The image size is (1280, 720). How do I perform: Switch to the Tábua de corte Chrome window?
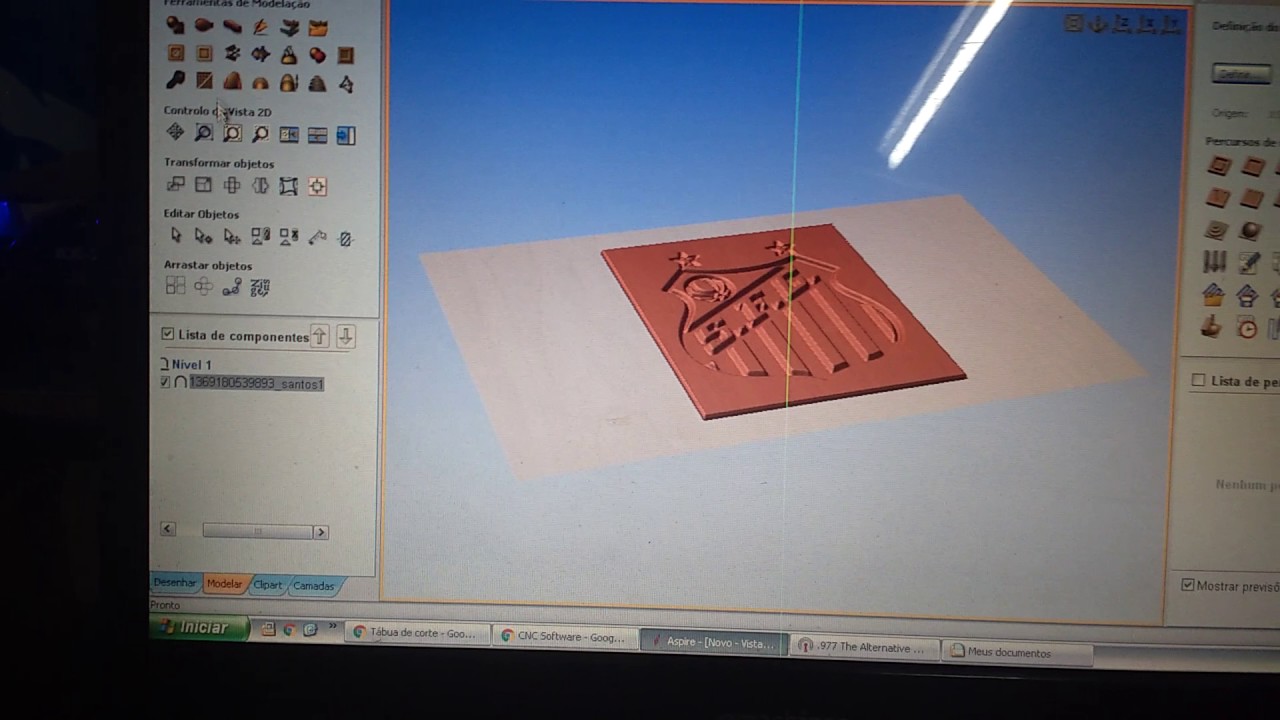click(419, 633)
